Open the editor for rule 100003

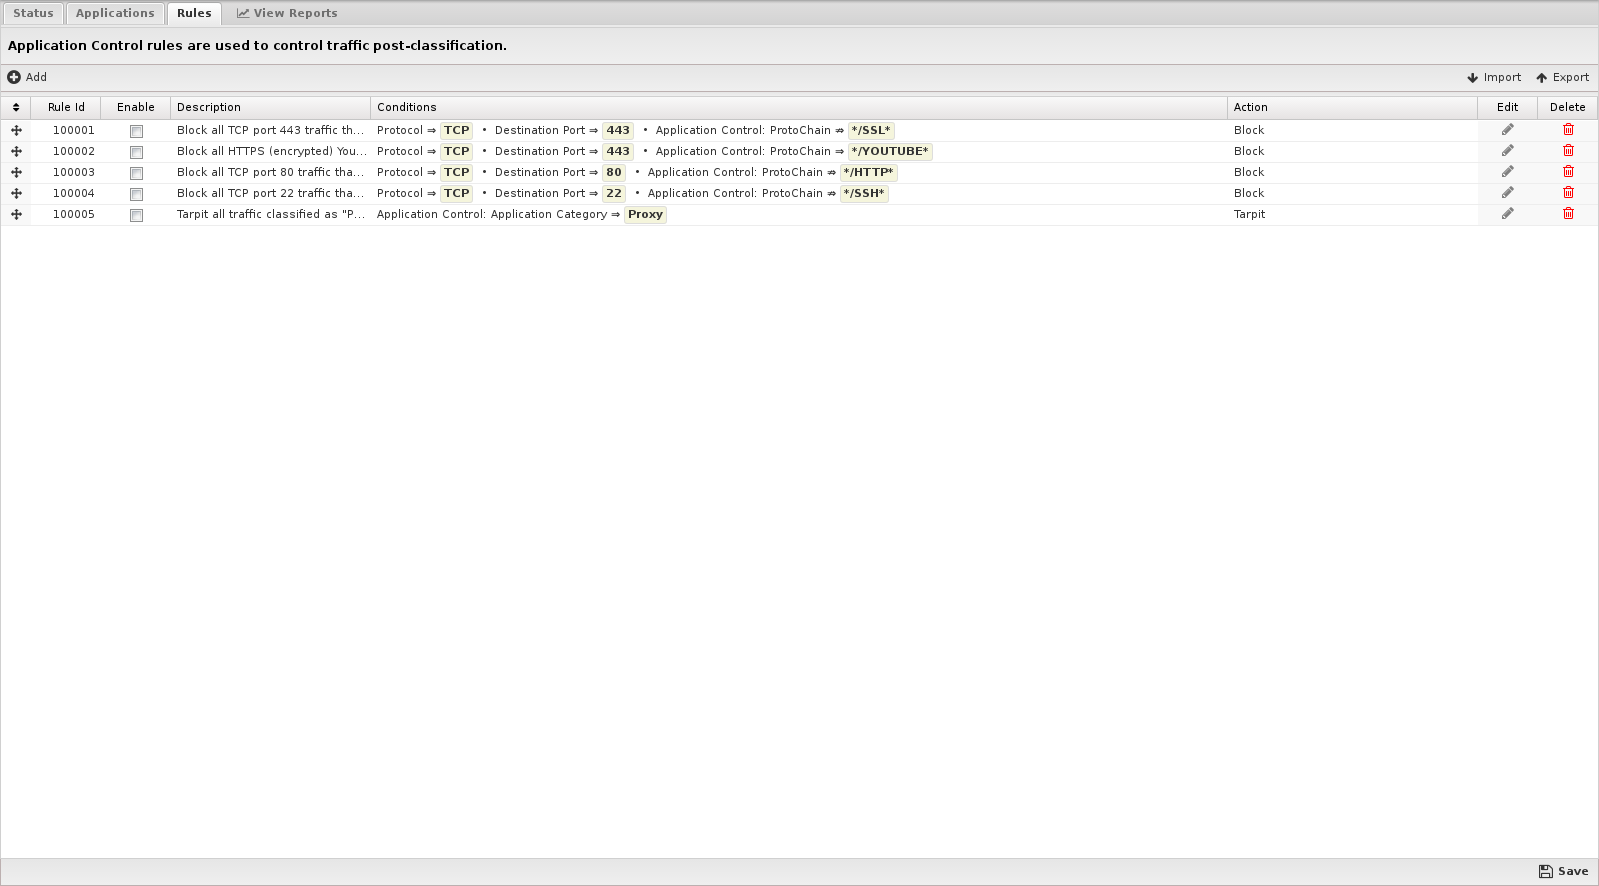(x=1507, y=172)
